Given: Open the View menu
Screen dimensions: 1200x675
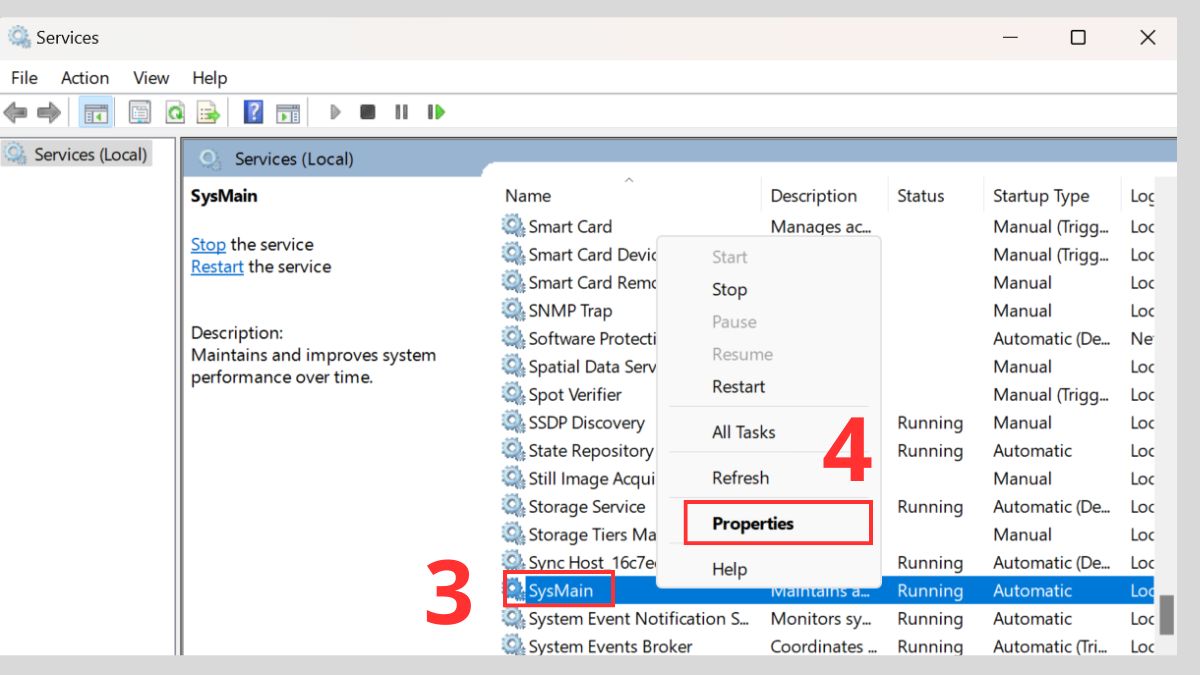Looking at the screenshot, I should click(151, 78).
